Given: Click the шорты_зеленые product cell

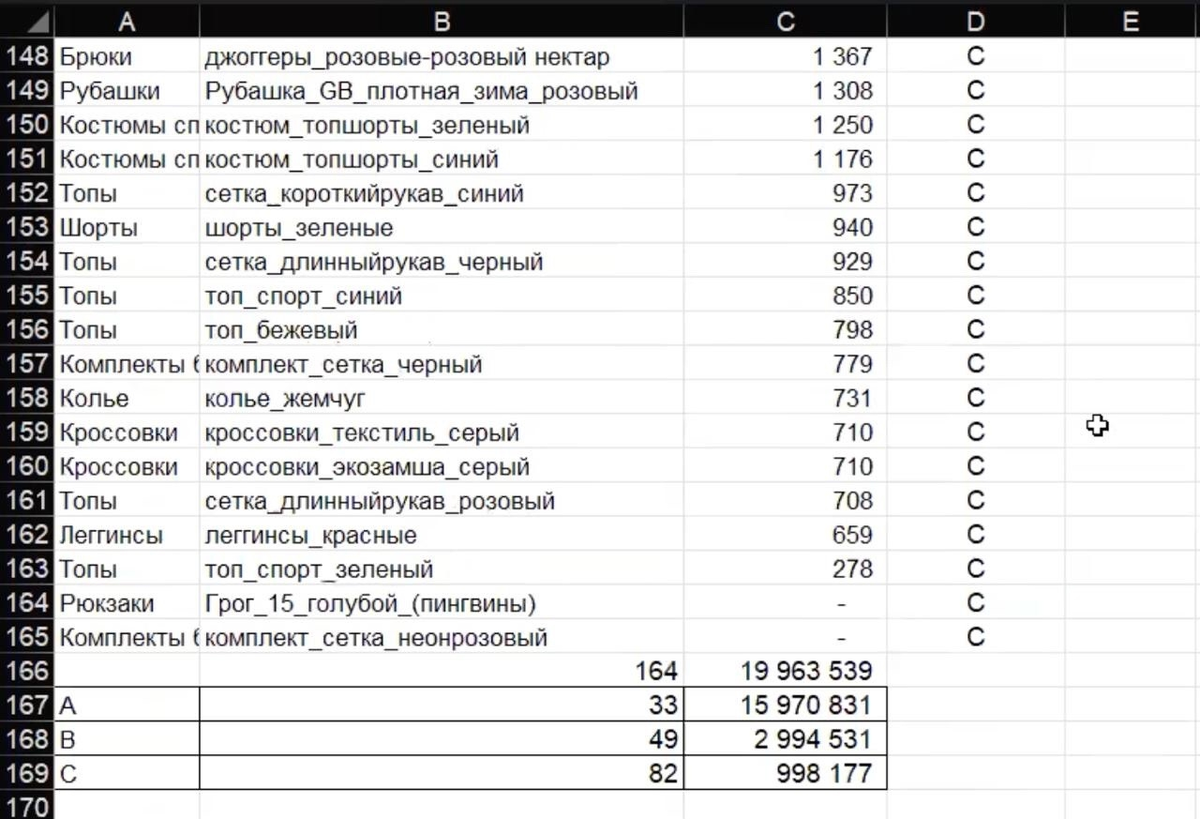Looking at the screenshot, I should [442, 228].
